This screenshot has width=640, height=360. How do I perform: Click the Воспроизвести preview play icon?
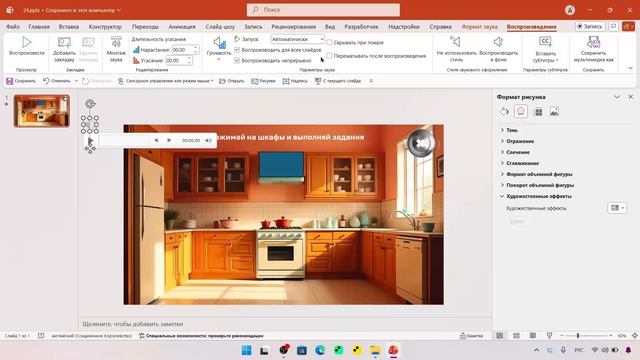tap(27, 42)
